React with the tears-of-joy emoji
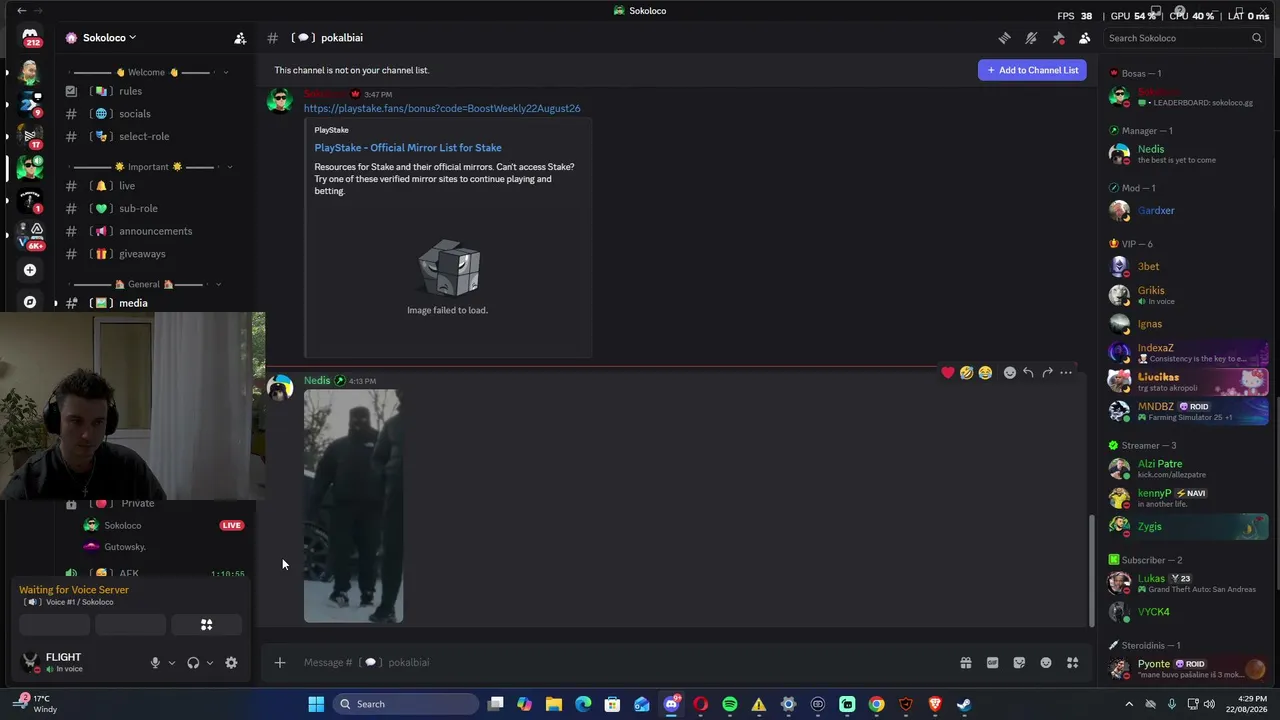This screenshot has height=720, width=1280. pyautogui.click(x=985, y=373)
